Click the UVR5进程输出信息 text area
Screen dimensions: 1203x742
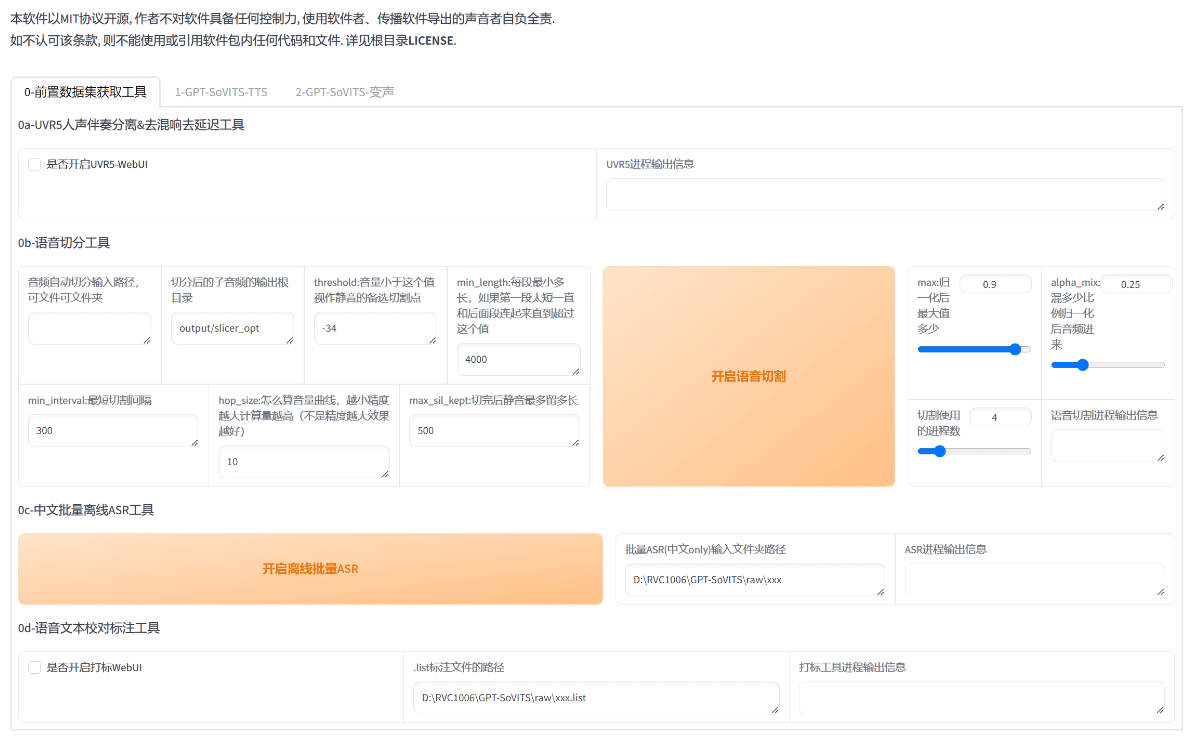coord(886,193)
